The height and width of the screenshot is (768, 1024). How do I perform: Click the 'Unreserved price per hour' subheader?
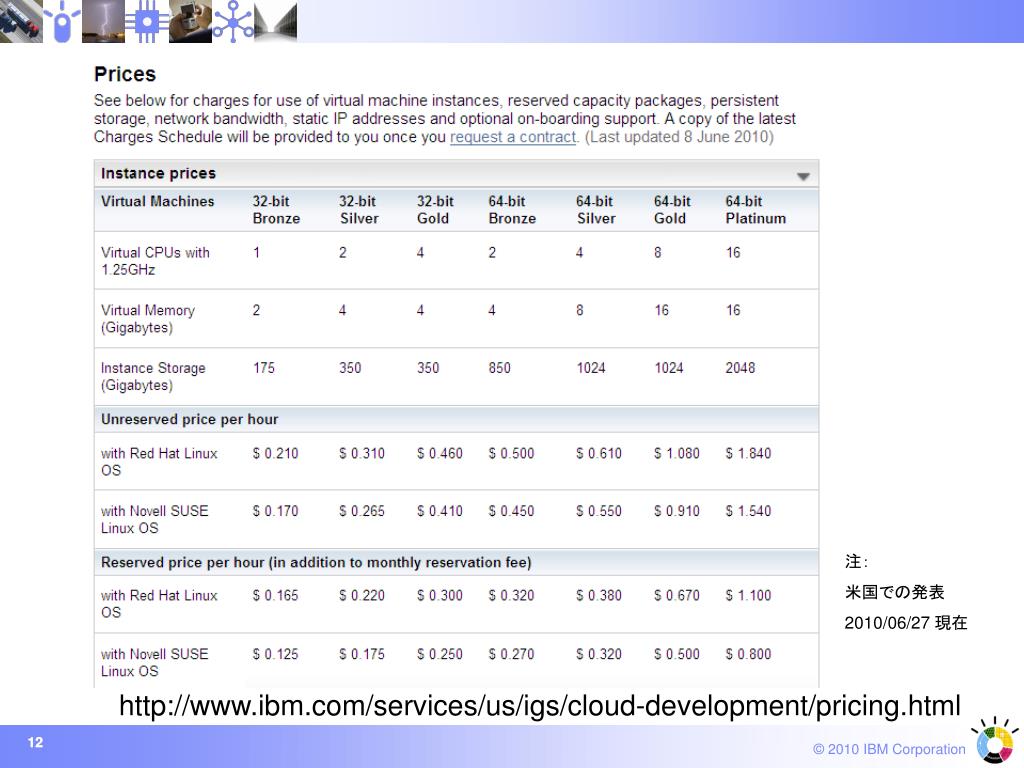[x=189, y=419]
